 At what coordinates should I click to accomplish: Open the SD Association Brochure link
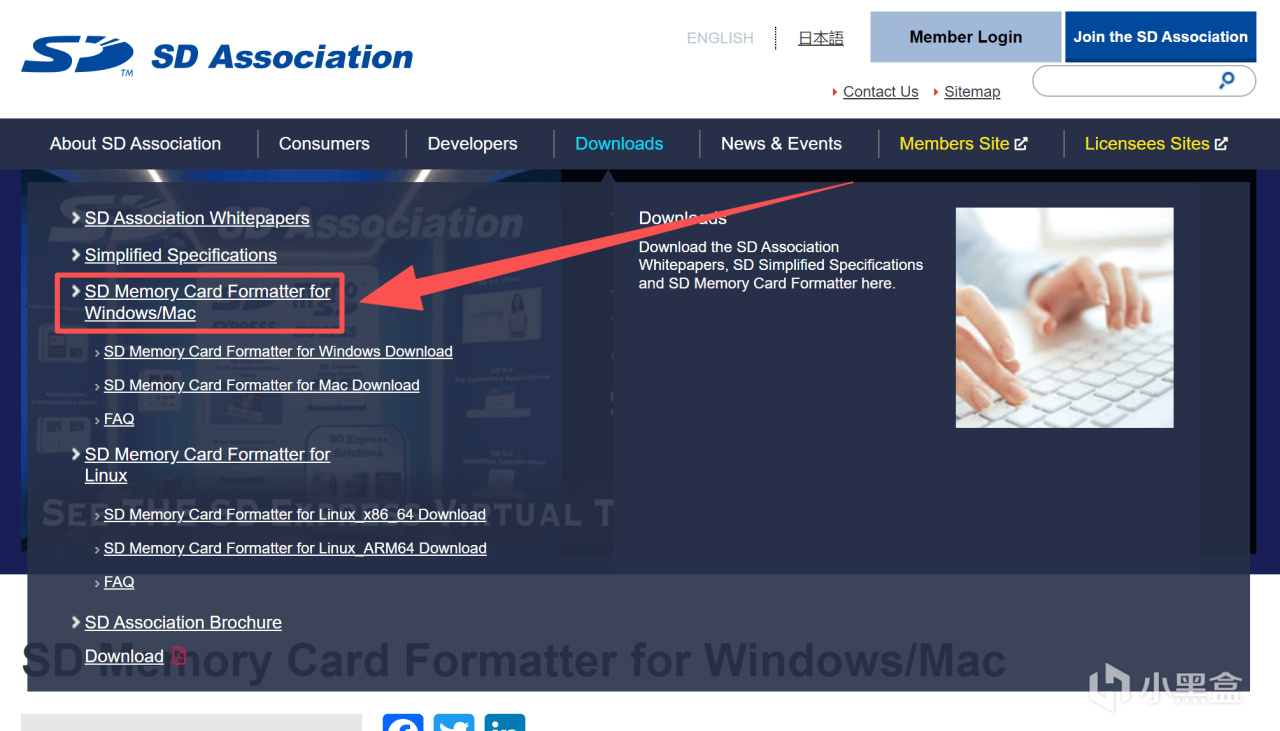click(x=183, y=622)
